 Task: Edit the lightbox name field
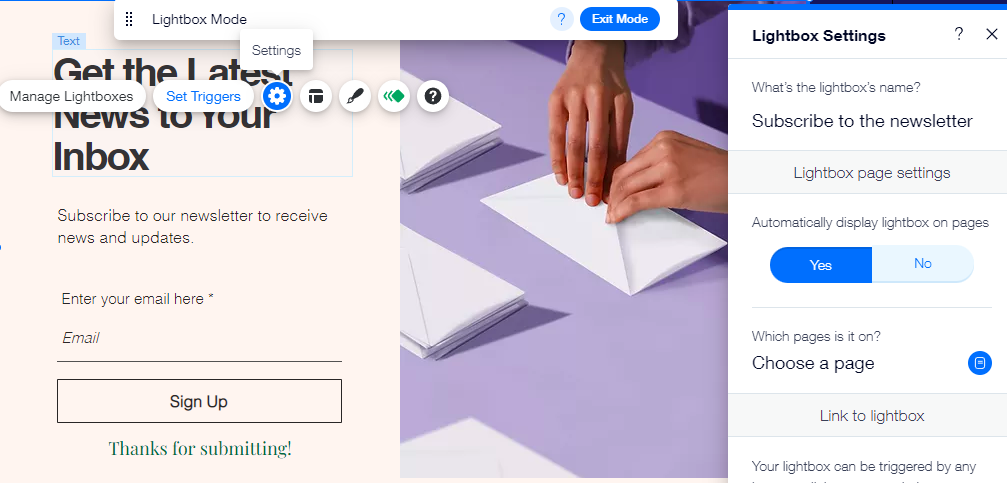coord(863,121)
